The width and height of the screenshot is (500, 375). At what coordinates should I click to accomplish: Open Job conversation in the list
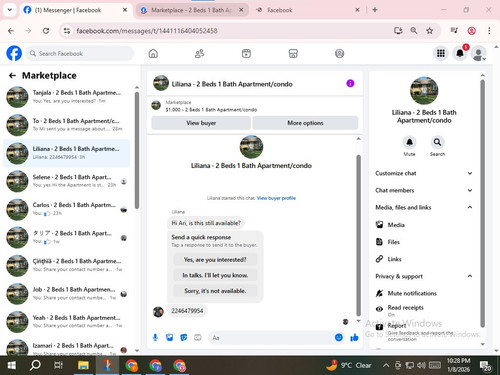[x=67, y=293]
